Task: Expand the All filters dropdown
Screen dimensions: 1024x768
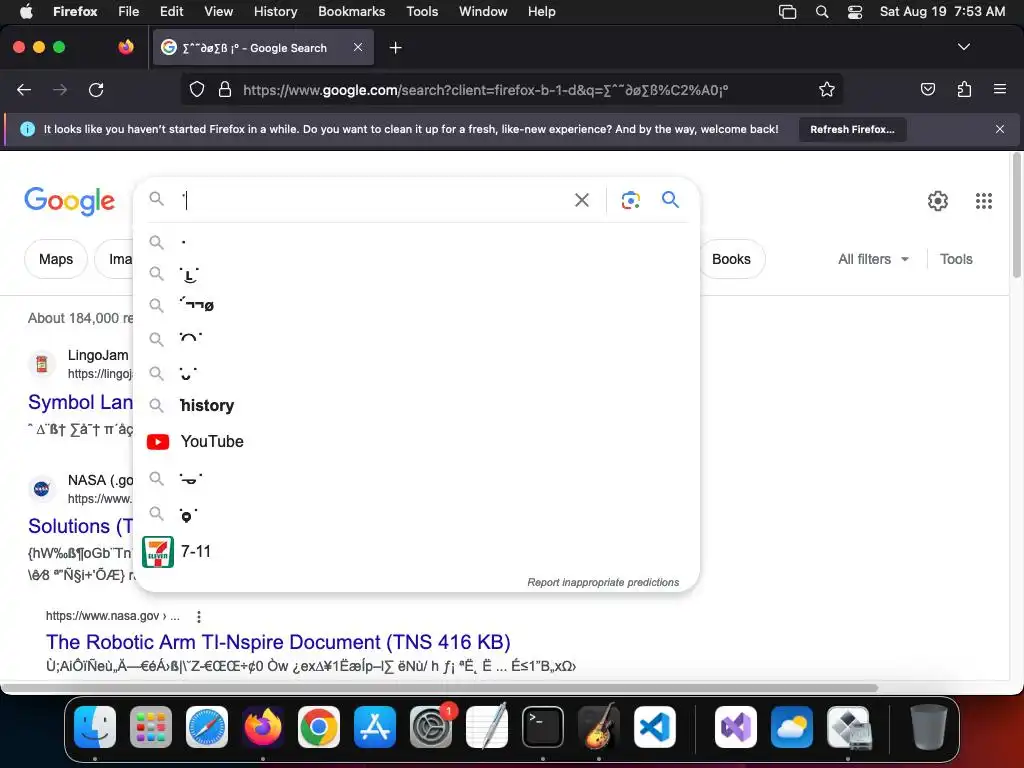Action: click(x=873, y=259)
